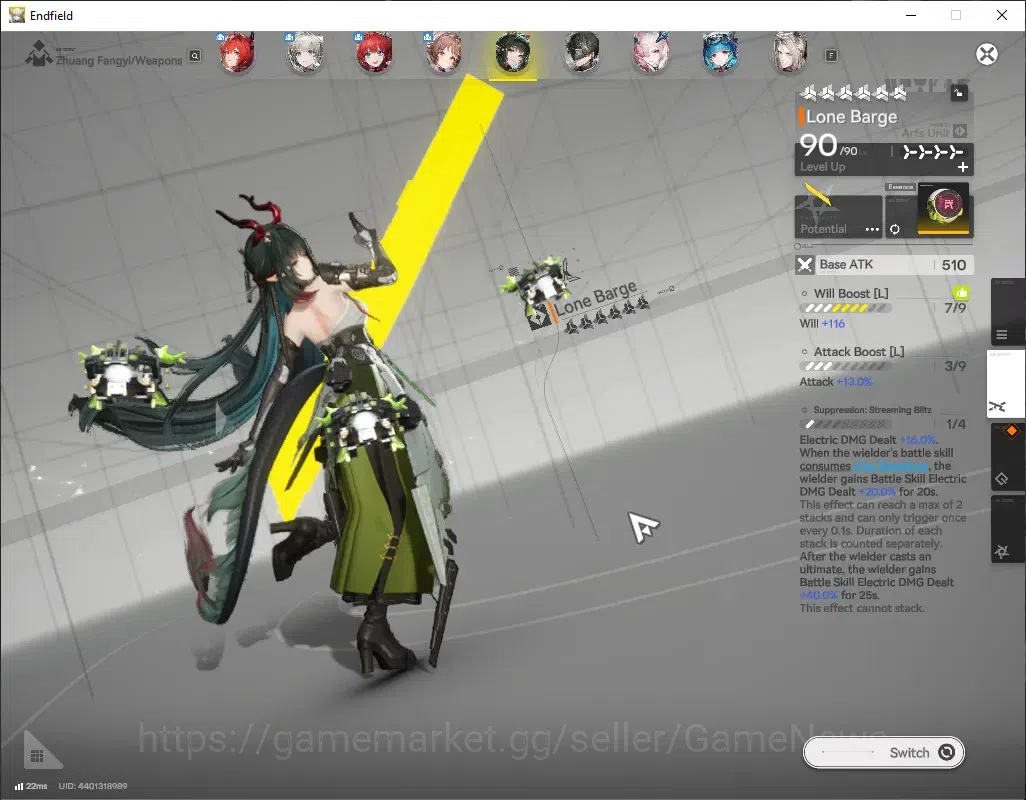Click the Attack Boost [L] skill name
This screenshot has height=800, width=1026.
coord(858,351)
